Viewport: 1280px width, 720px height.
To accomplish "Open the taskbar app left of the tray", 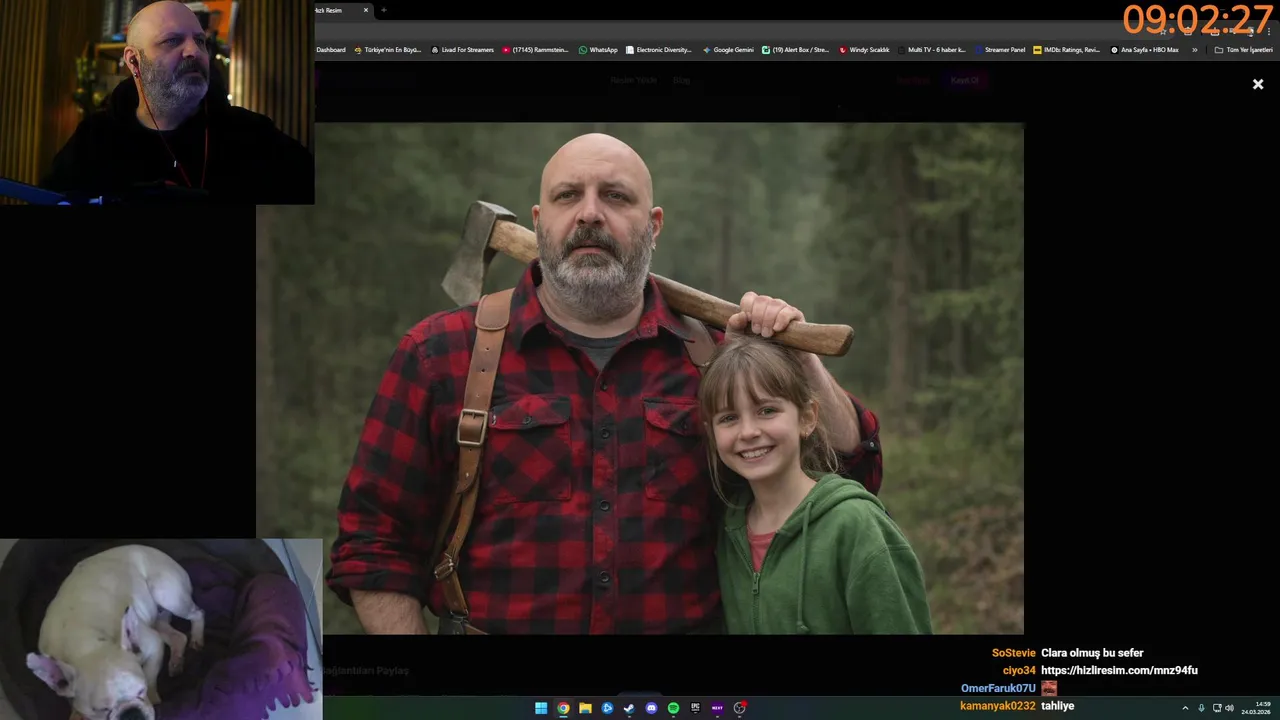I will pyautogui.click(x=739, y=708).
